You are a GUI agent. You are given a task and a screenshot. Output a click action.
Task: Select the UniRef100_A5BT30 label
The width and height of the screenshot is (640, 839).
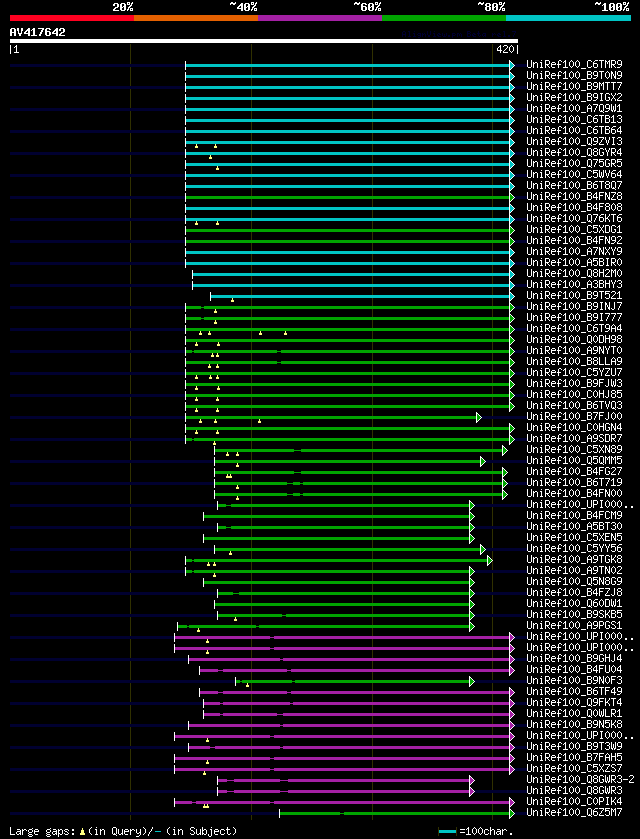coord(574,527)
